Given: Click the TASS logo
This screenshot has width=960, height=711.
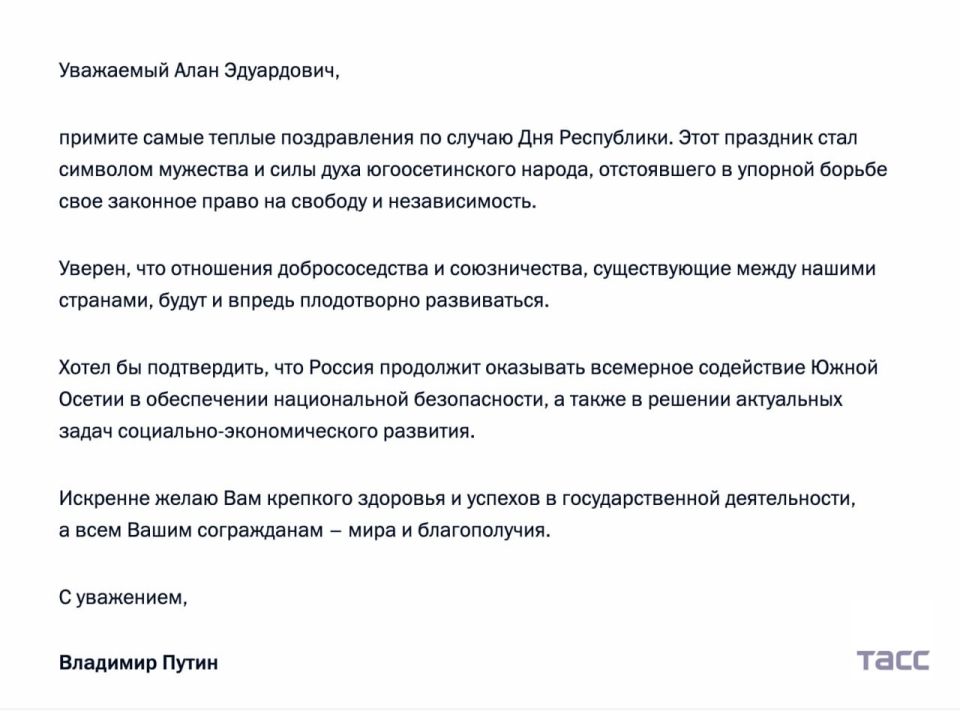Looking at the screenshot, I should coord(892,660).
